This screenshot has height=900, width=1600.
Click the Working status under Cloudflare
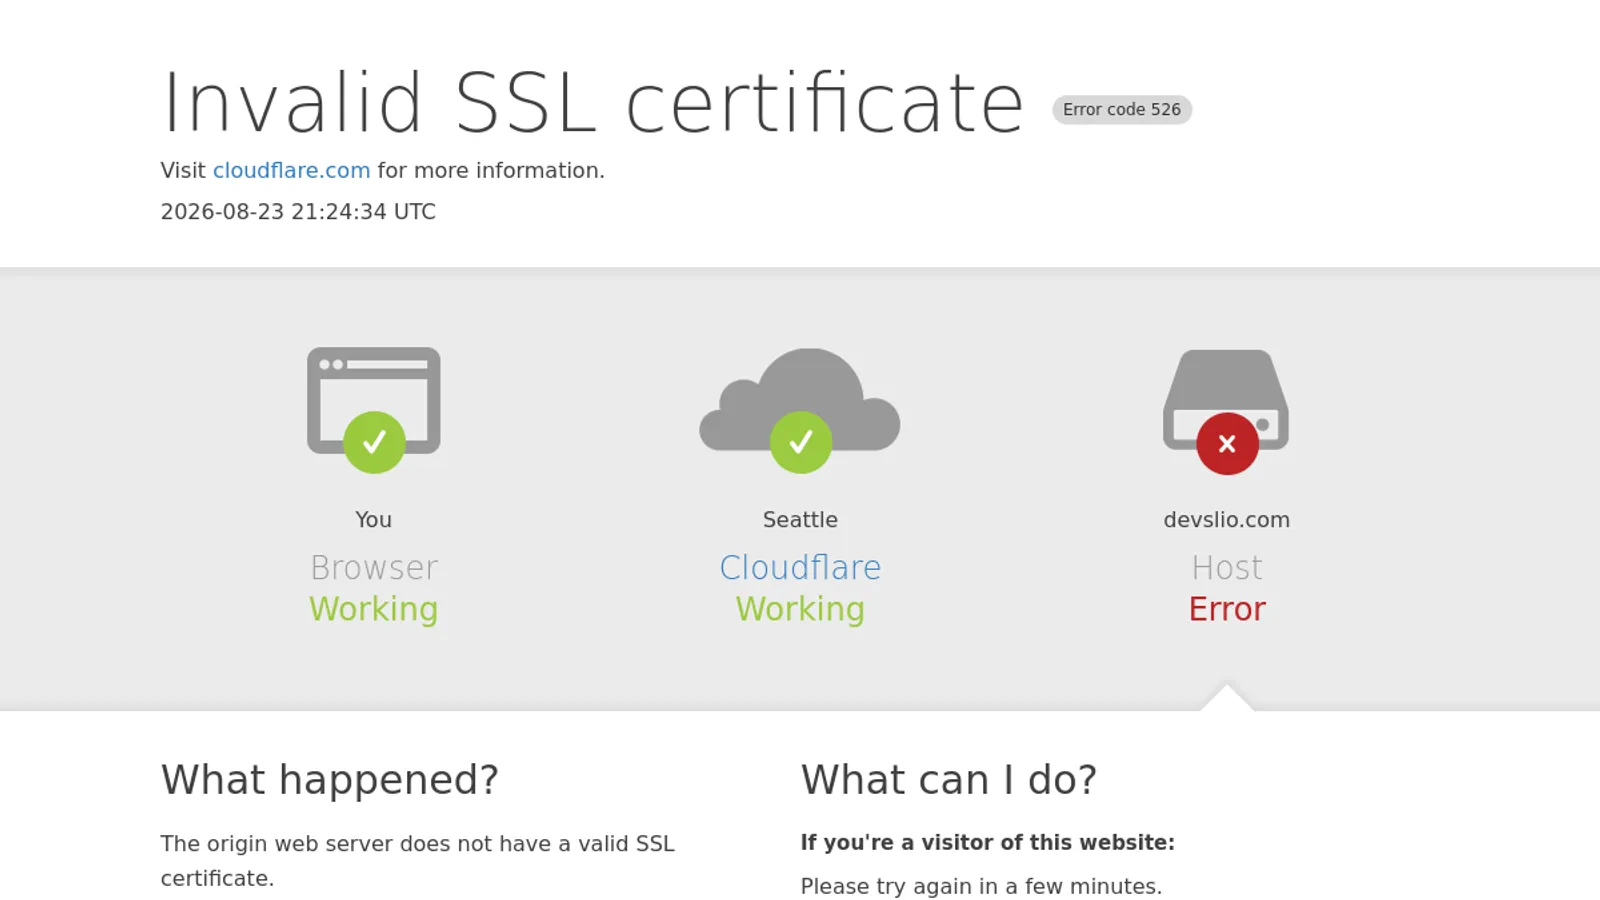pyautogui.click(x=800, y=610)
